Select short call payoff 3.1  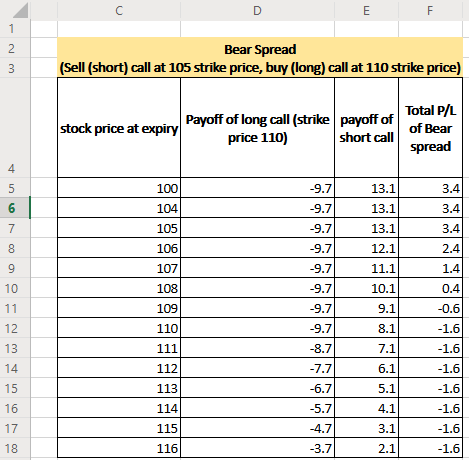pos(366,428)
